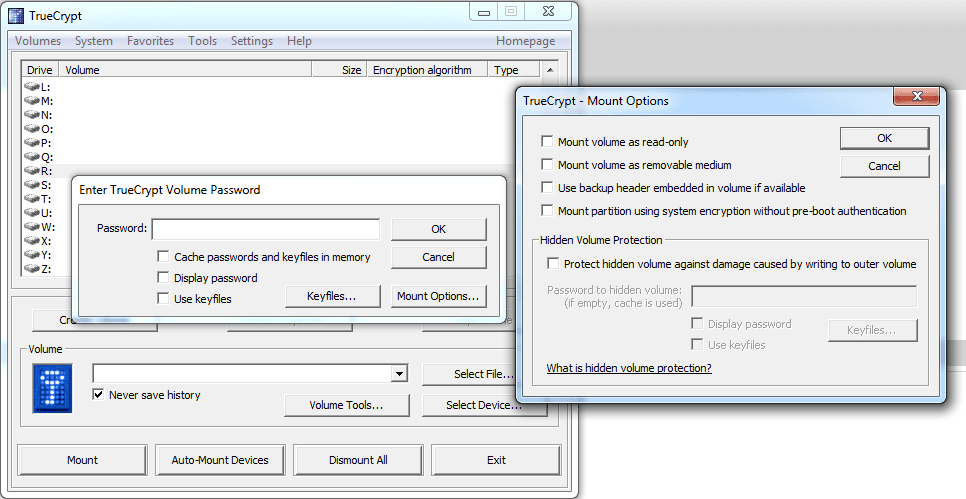Sort by Type column header

pos(513,70)
